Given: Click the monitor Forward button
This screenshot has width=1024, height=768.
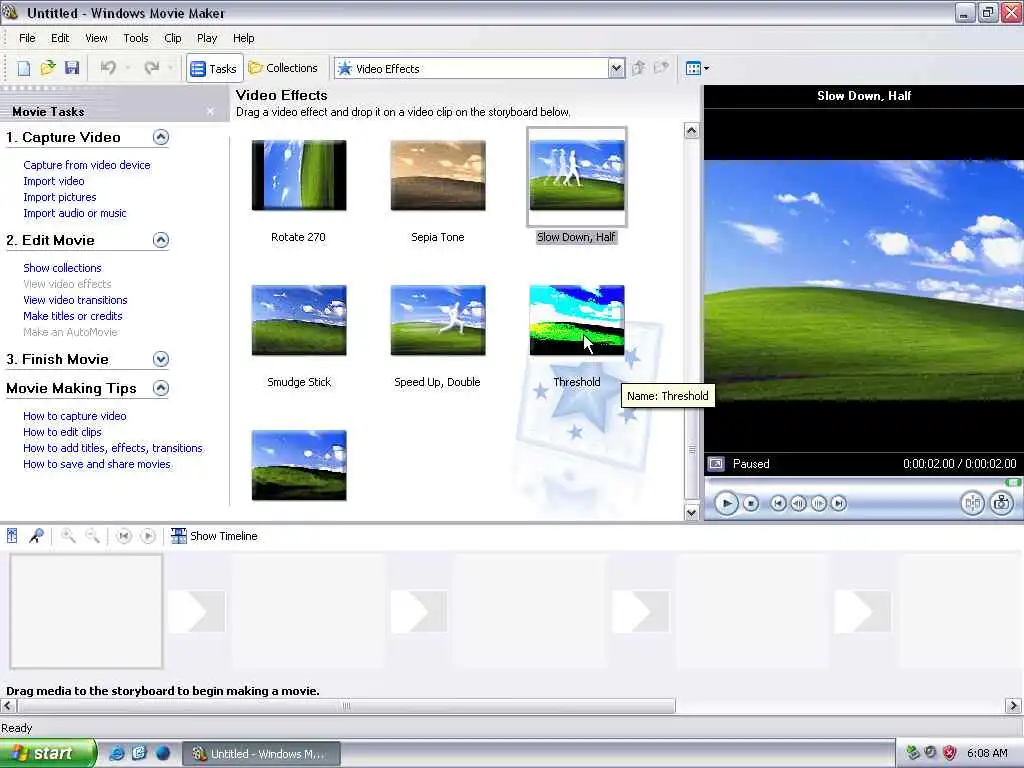Looking at the screenshot, I should 839,504.
